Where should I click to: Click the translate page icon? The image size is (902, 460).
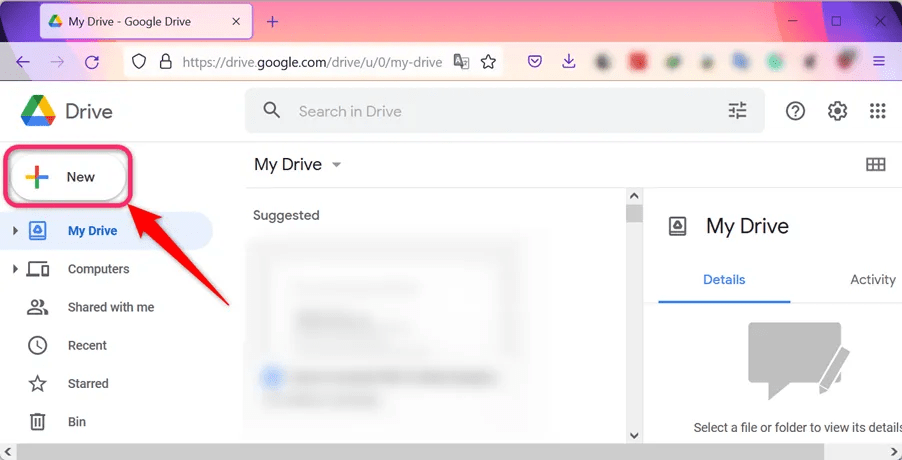point(461,62)
